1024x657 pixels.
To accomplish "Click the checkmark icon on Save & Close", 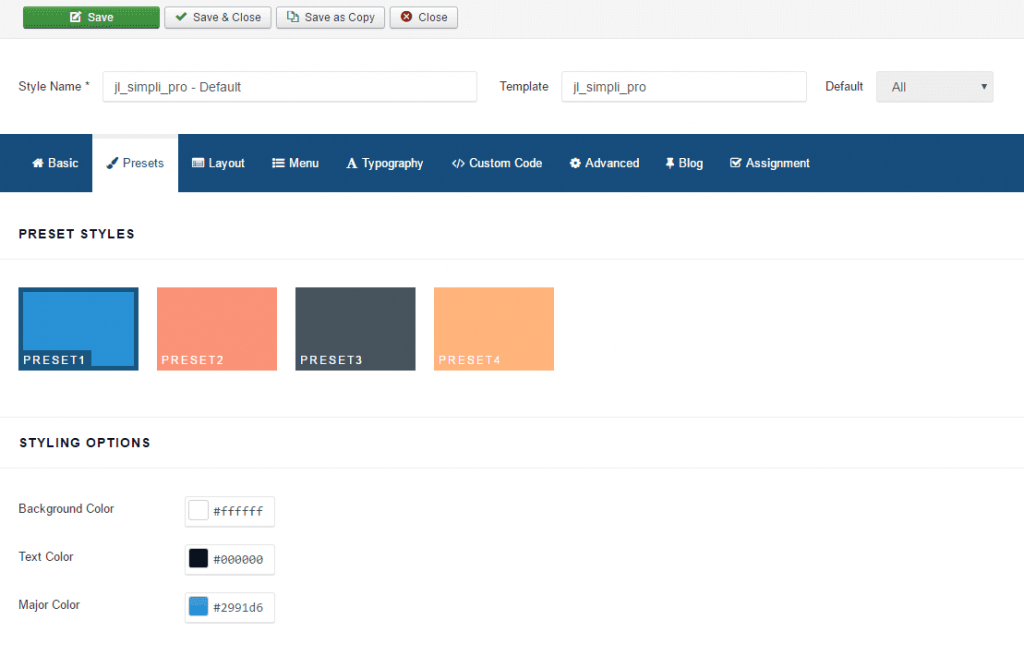I will click(183, 17).
